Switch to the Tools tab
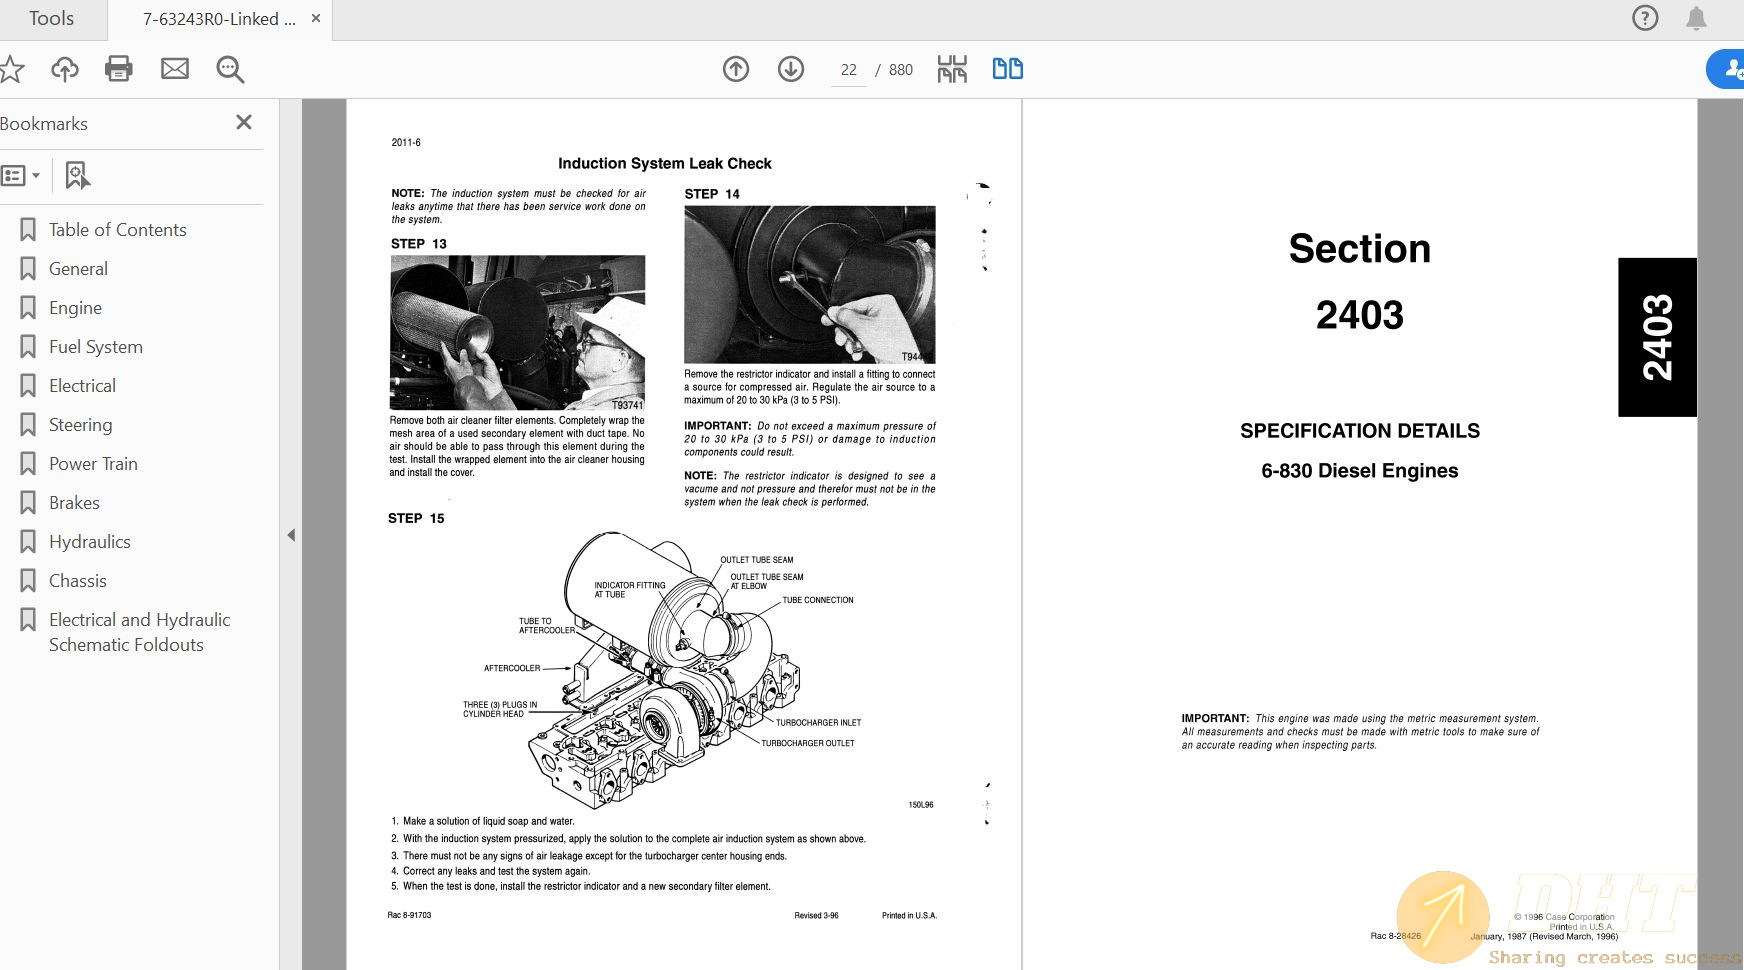Viewport: 1744px width, 970px height. [51, 18]
